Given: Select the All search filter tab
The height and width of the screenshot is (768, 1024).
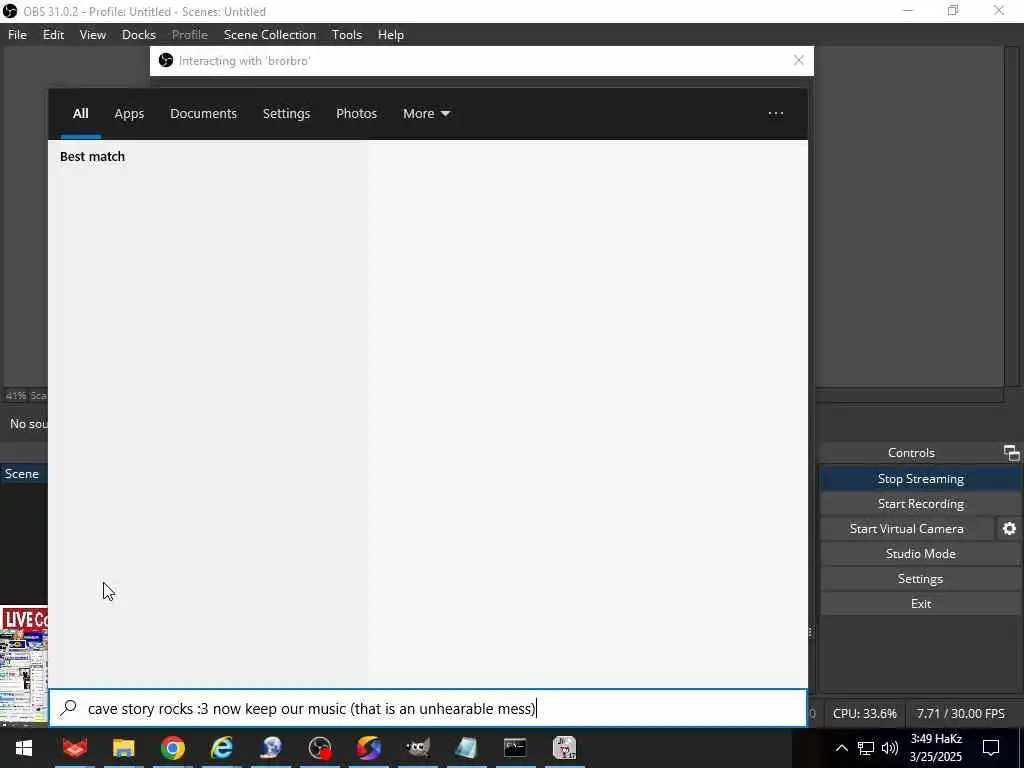Looking at the screenshot, I should 80,114.
